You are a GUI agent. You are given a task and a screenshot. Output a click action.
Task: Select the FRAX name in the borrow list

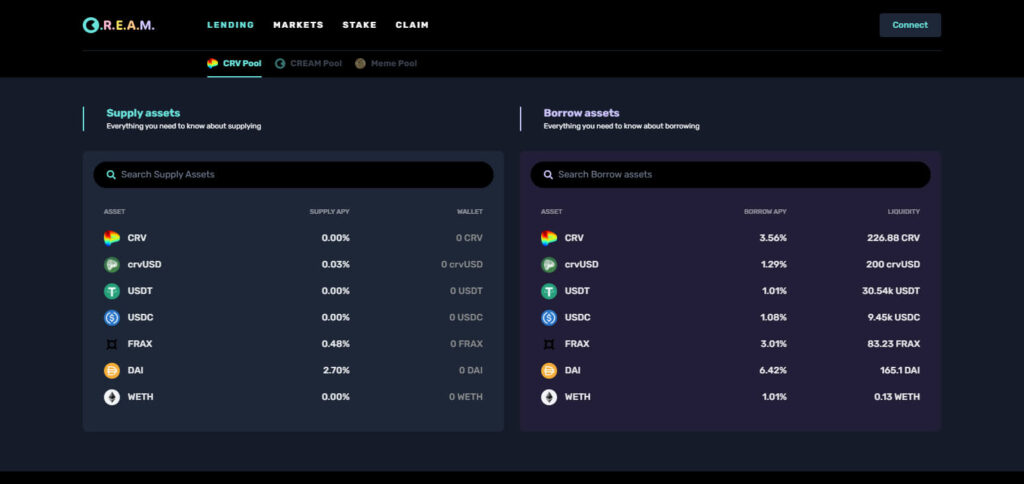pyautogui.click(x=577, y=344)
